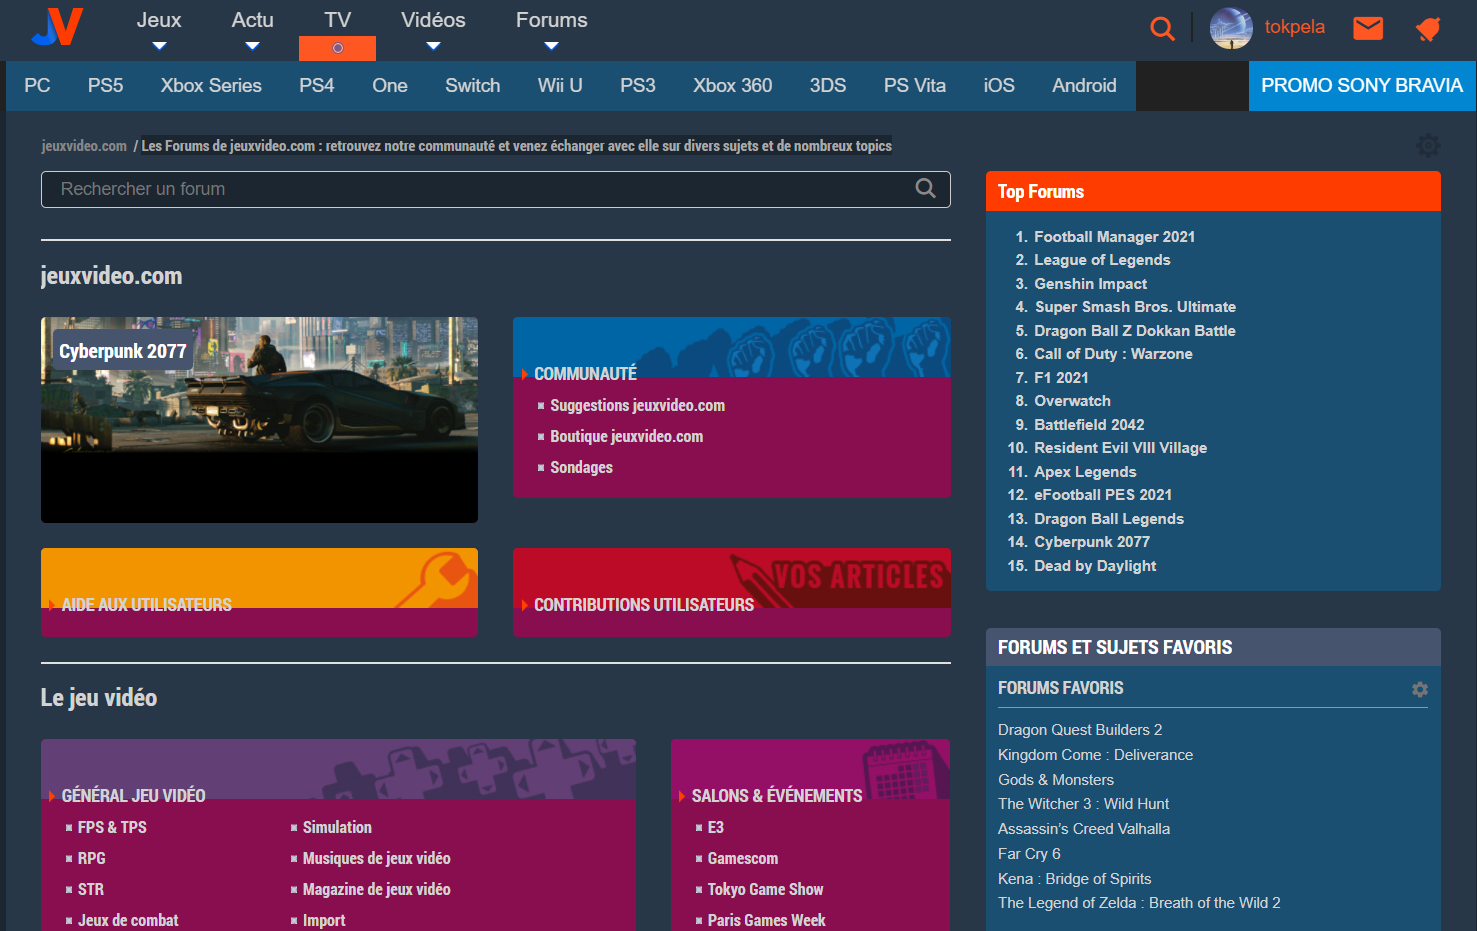Expand the Forums menu arrow
This screenshot has width=1477, height=931.
tap(551, 46)
